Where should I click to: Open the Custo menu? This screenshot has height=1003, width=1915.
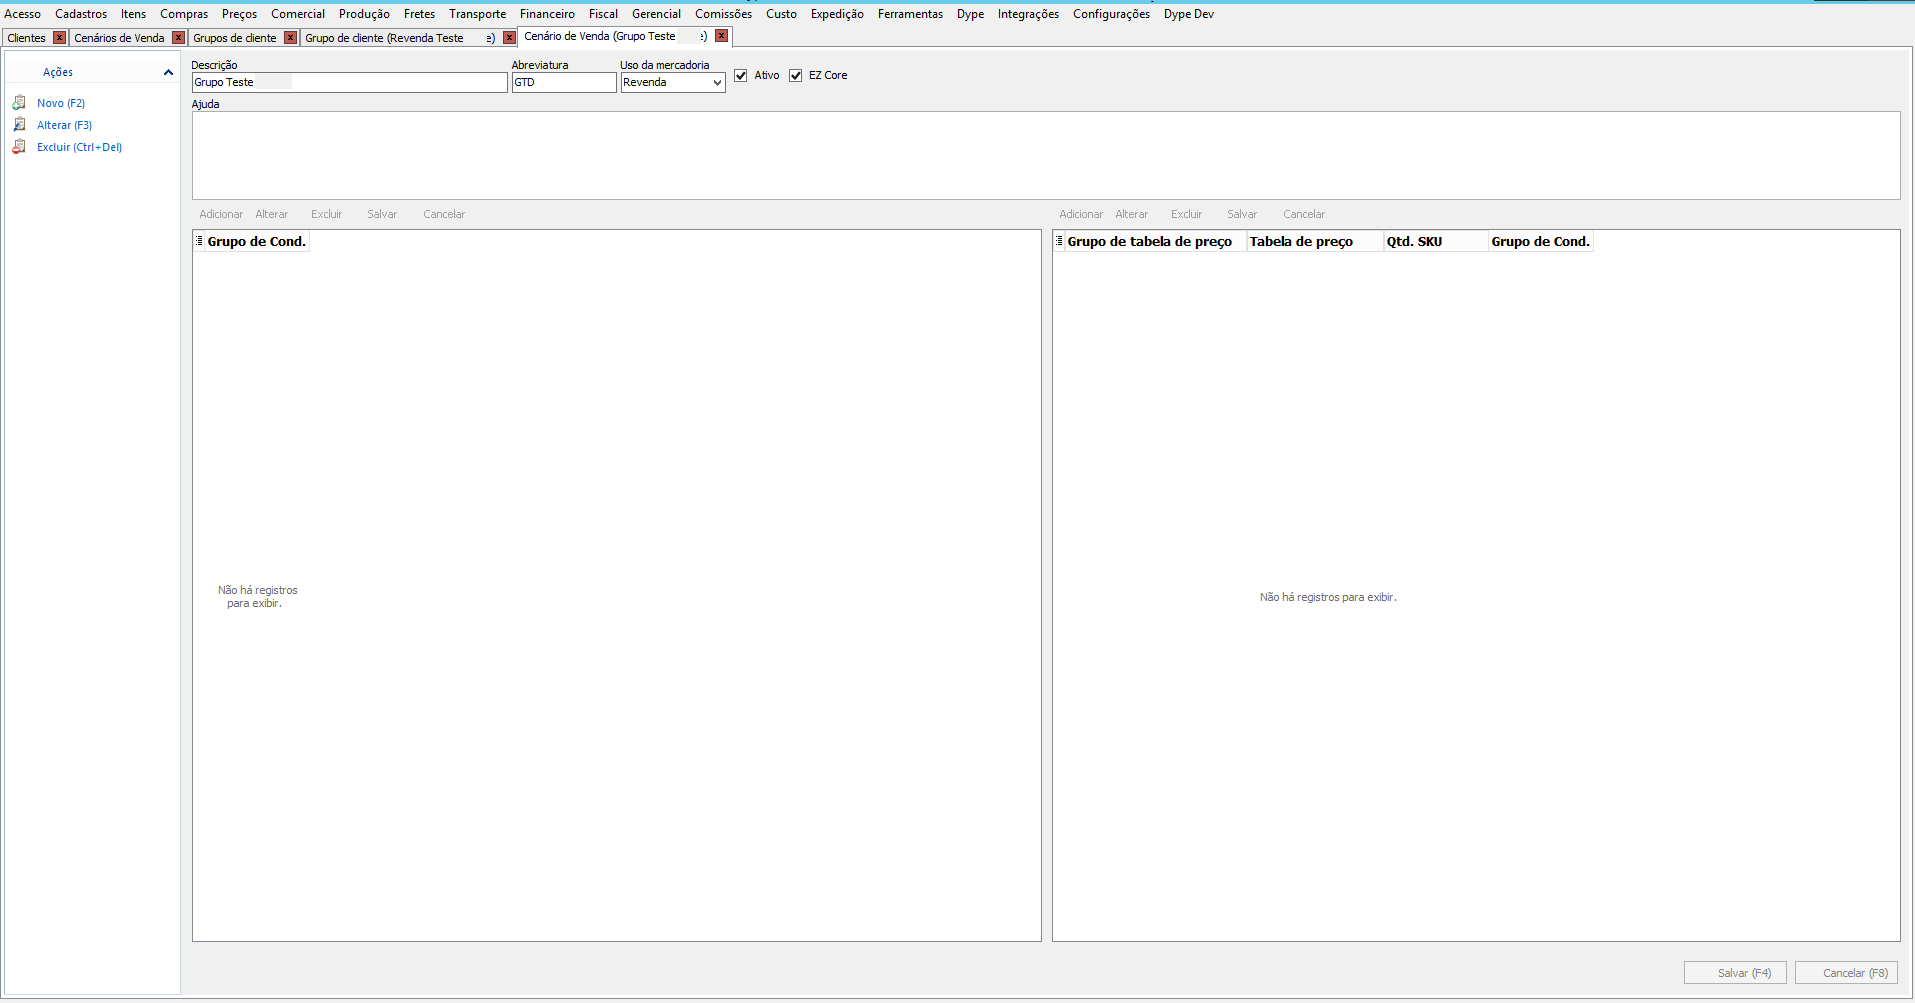tap(782, 14)
